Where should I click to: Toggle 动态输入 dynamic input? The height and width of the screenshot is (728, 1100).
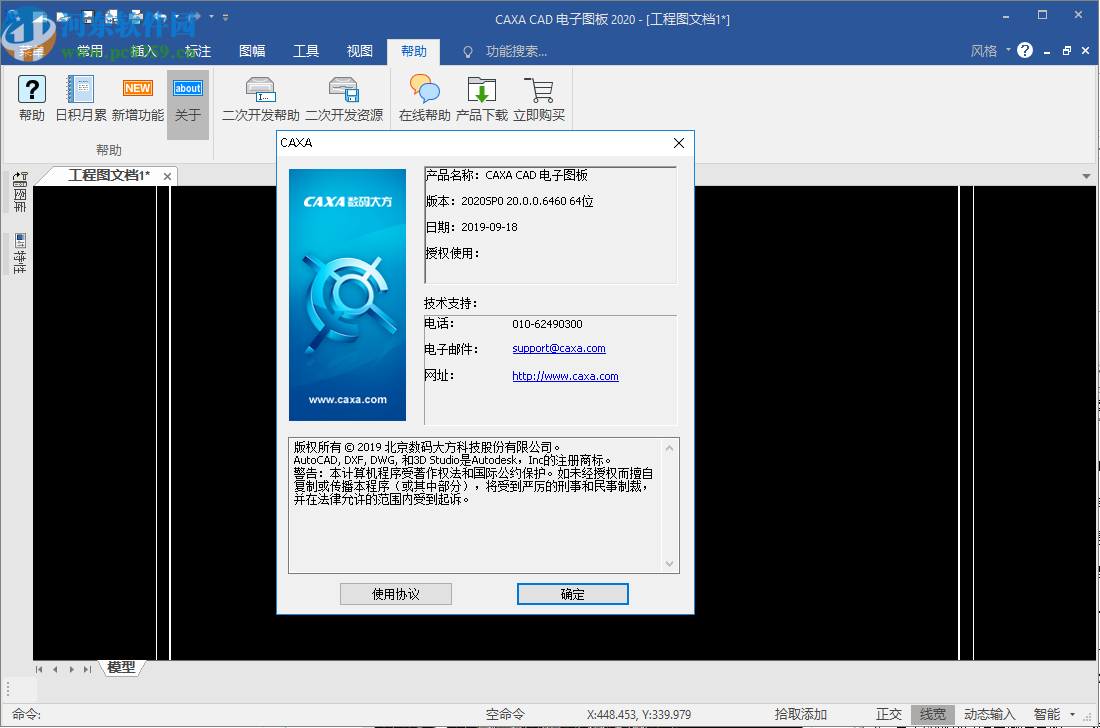click(989, 714)
